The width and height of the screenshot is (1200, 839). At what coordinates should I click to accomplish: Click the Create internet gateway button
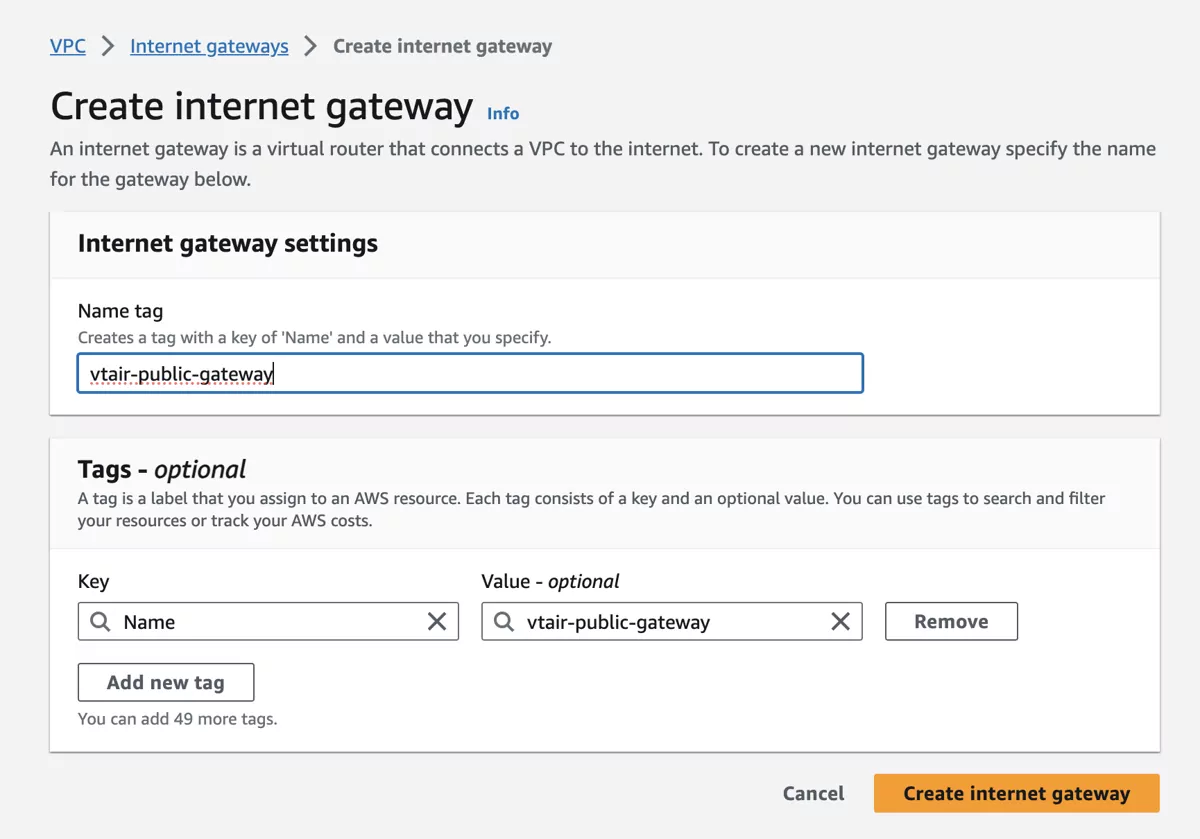click(1016, 793)
